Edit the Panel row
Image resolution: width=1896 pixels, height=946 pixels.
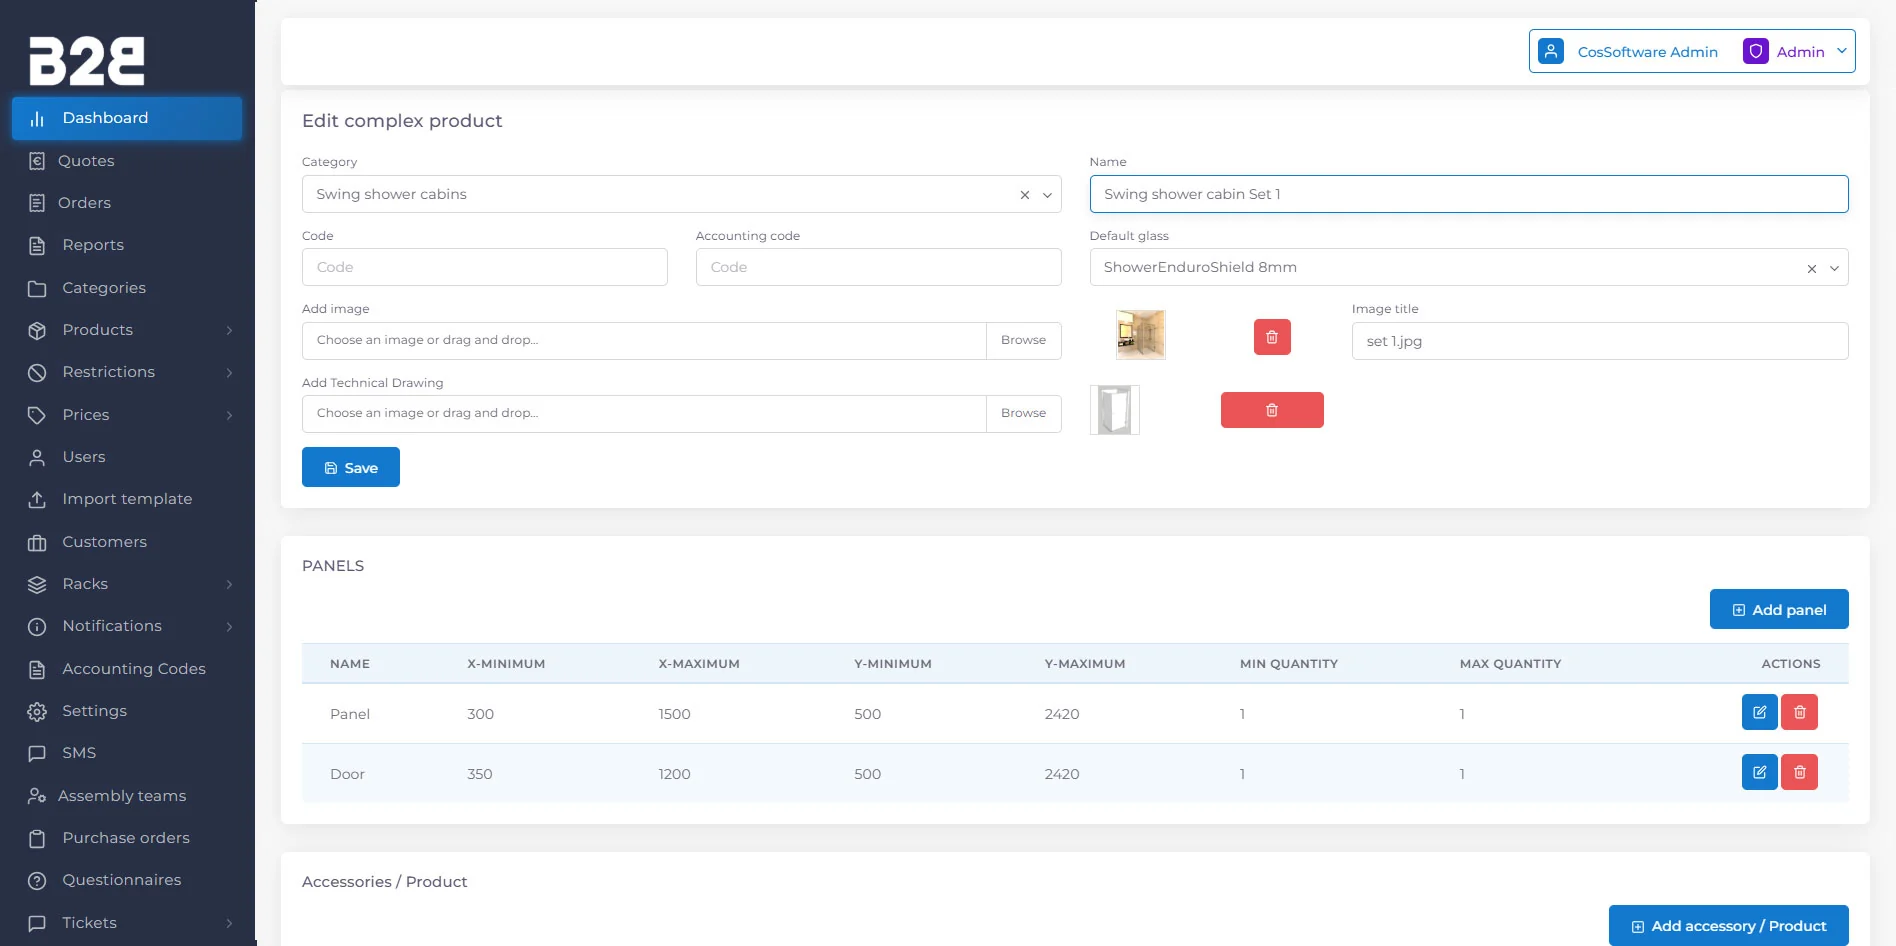tap(1759, 713)
